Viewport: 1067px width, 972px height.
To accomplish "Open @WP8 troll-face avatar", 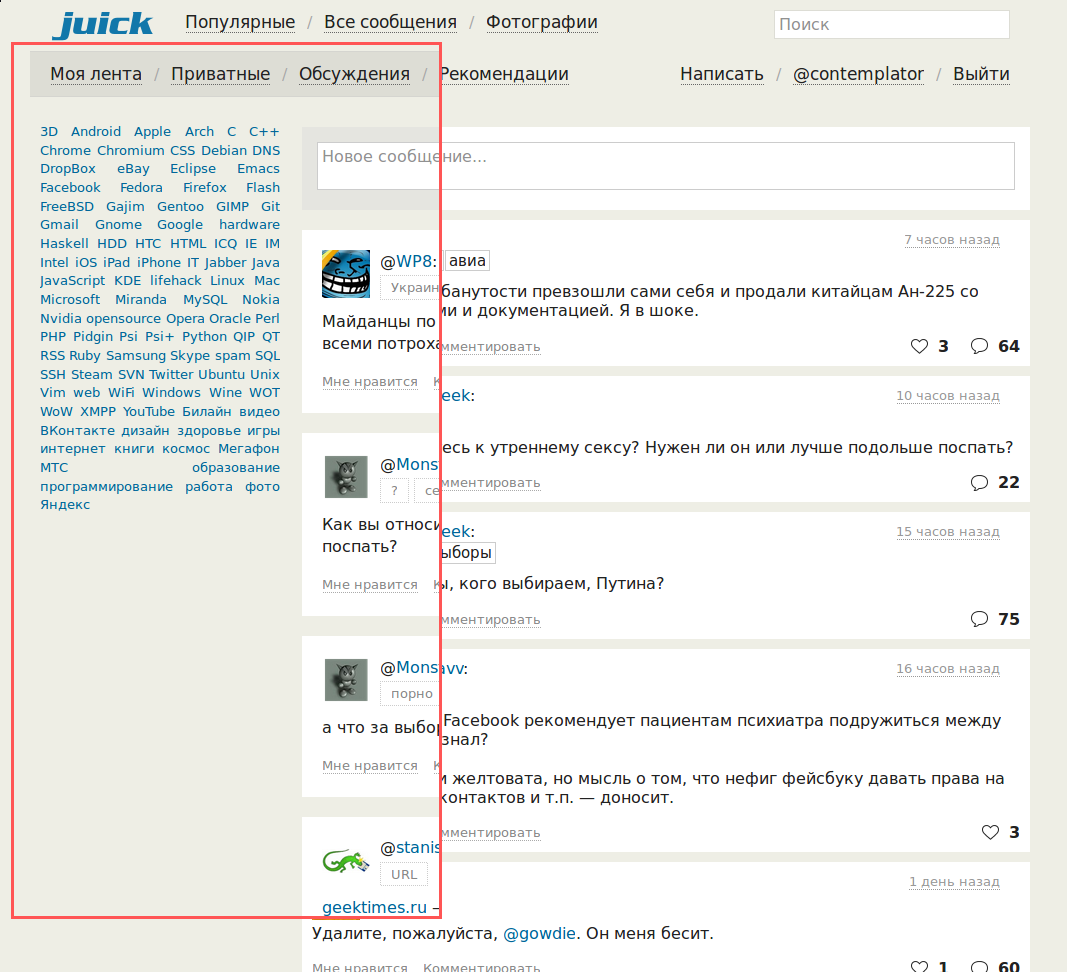I will [346, 274].
